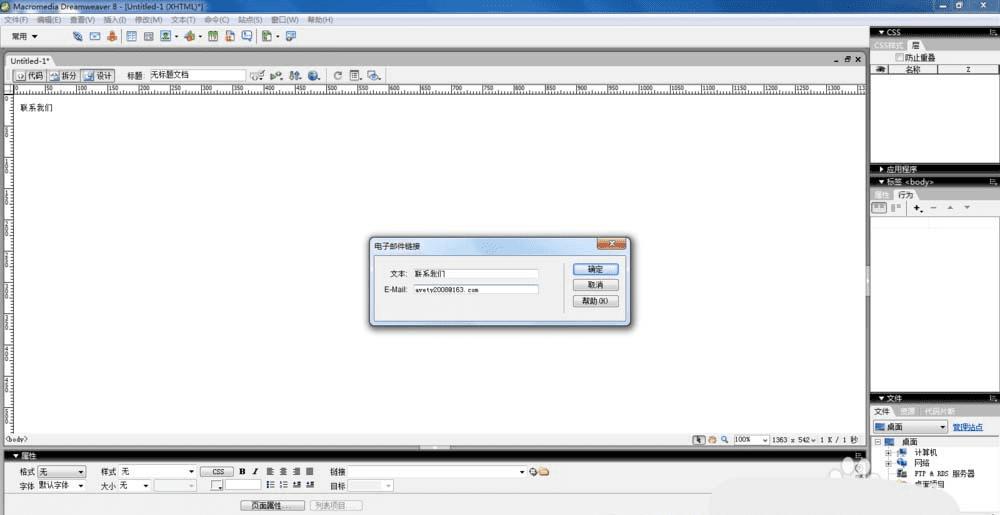Open the 插入(I) menu
Viewport: 1000px width, 515px height.
115,20
